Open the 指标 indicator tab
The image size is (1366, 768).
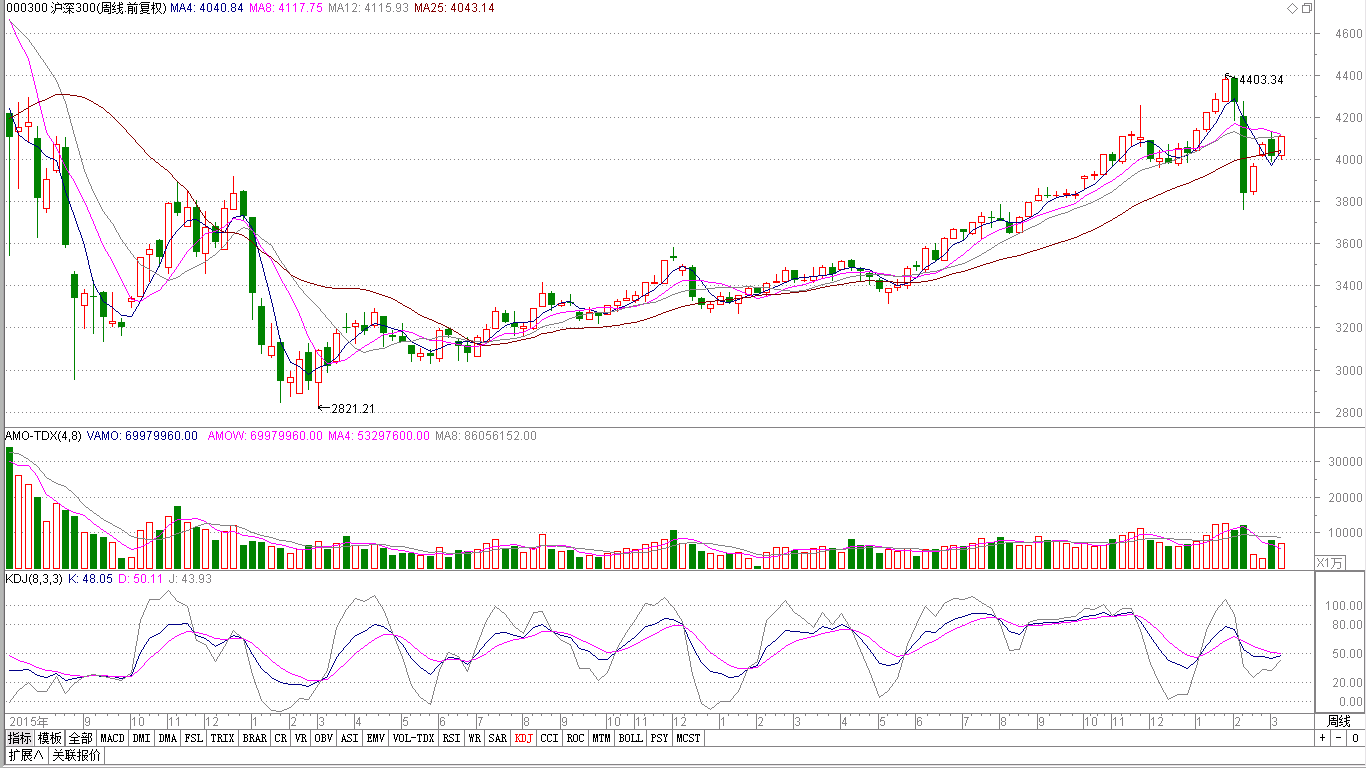coord(20,738)
